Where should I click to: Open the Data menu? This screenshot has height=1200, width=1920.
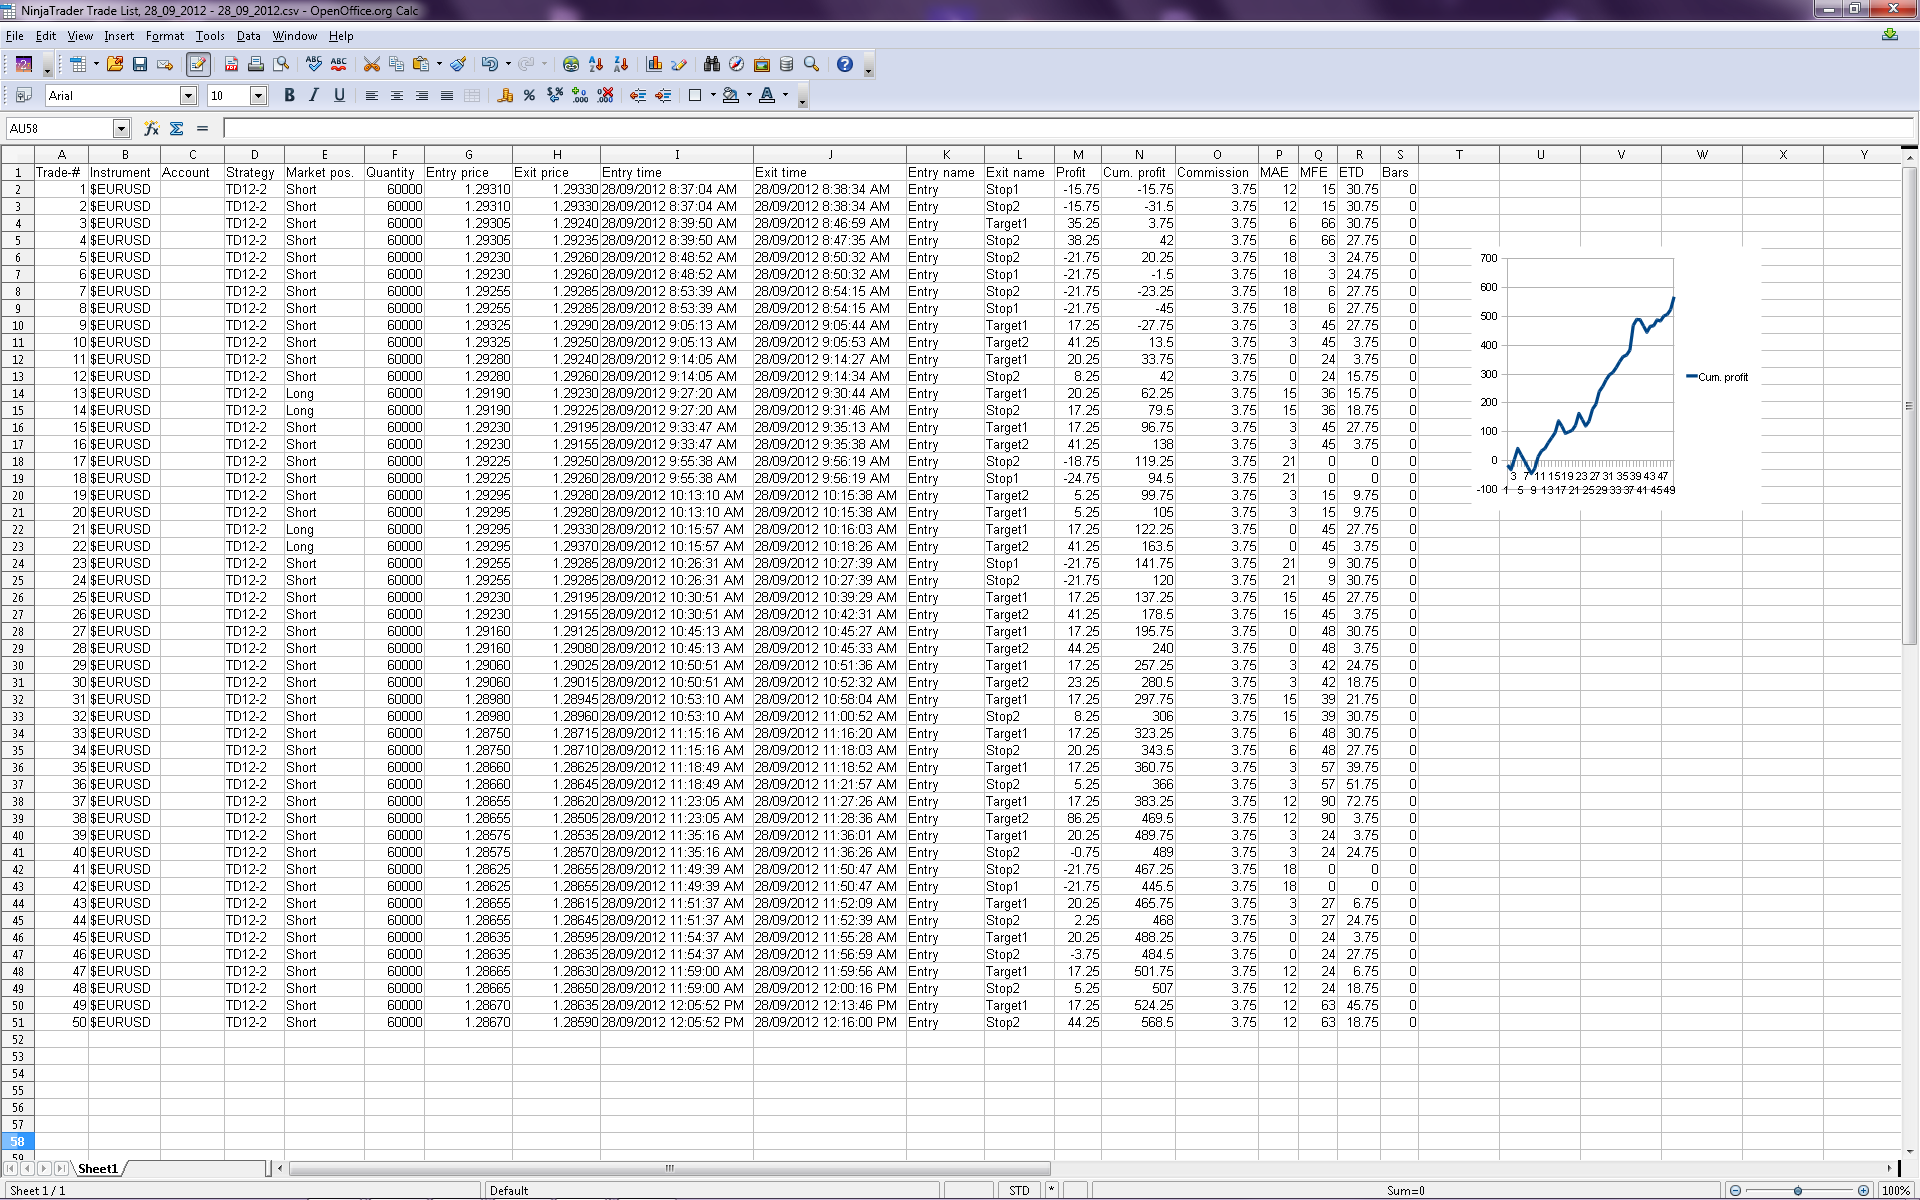248,36
